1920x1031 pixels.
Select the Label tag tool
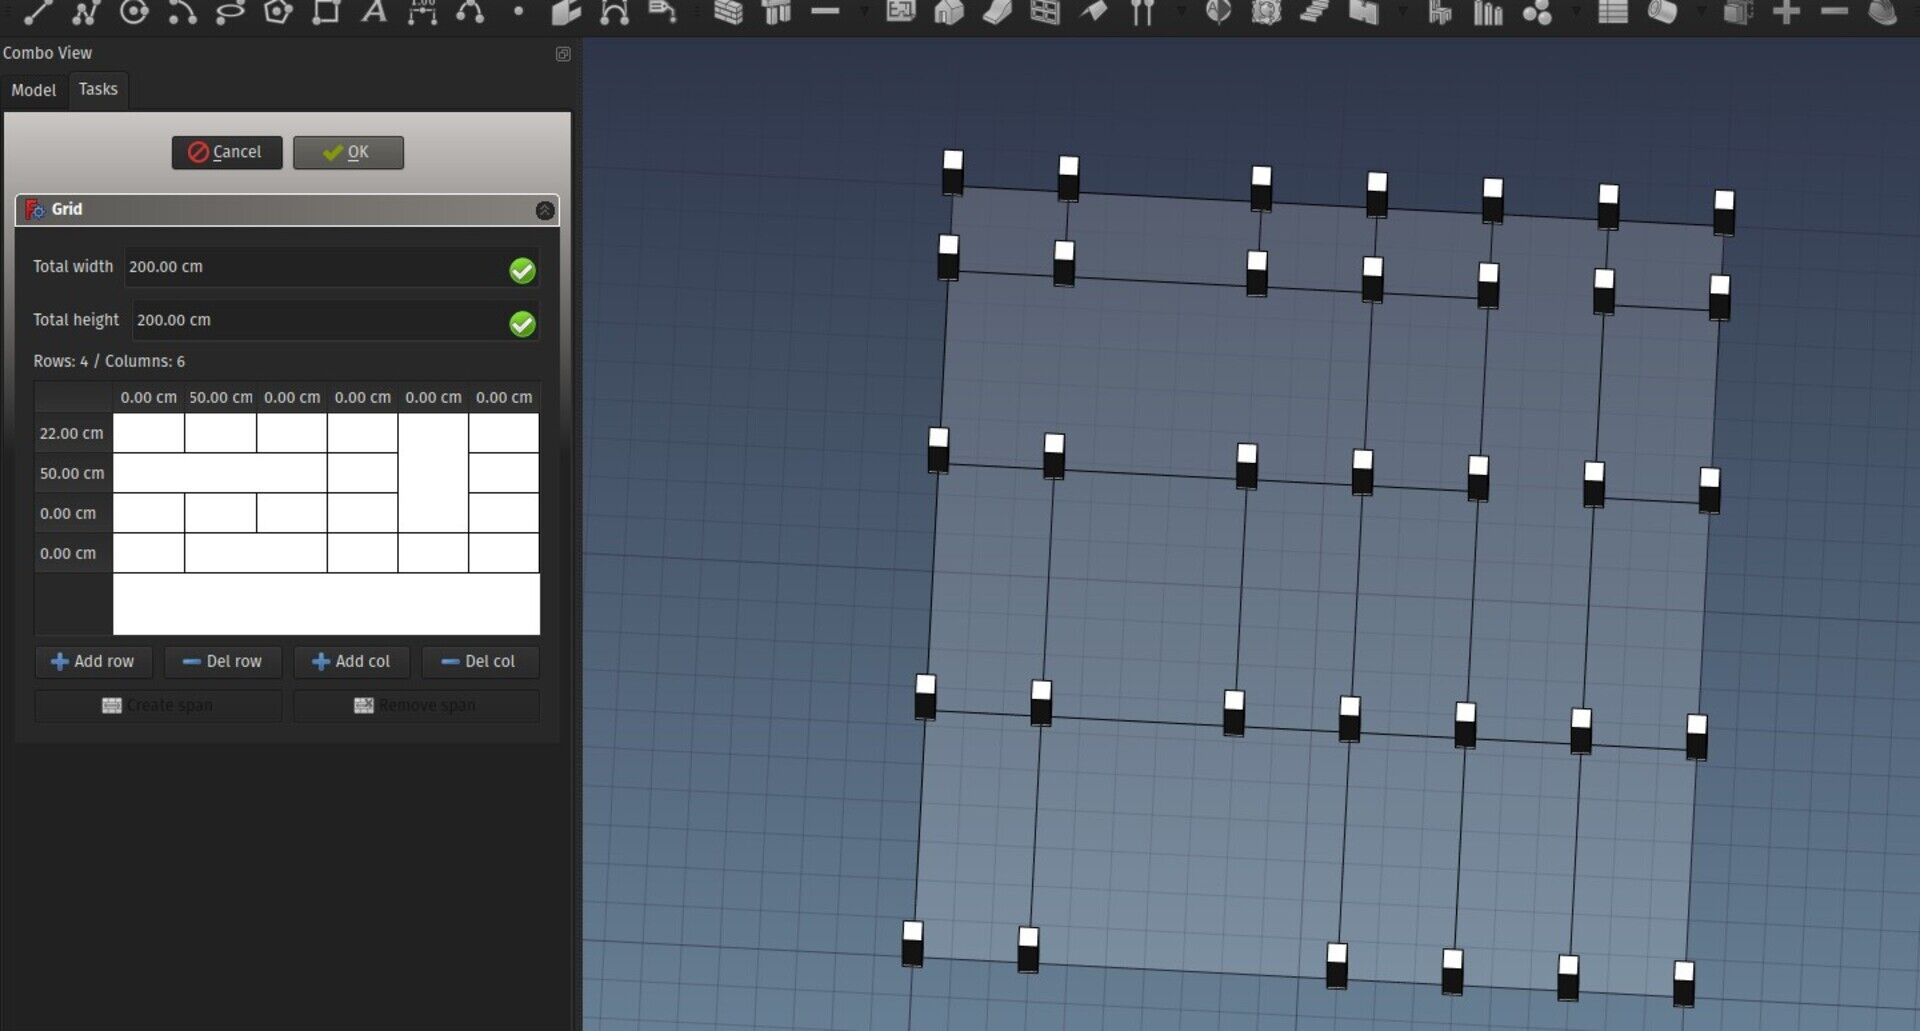662,11
